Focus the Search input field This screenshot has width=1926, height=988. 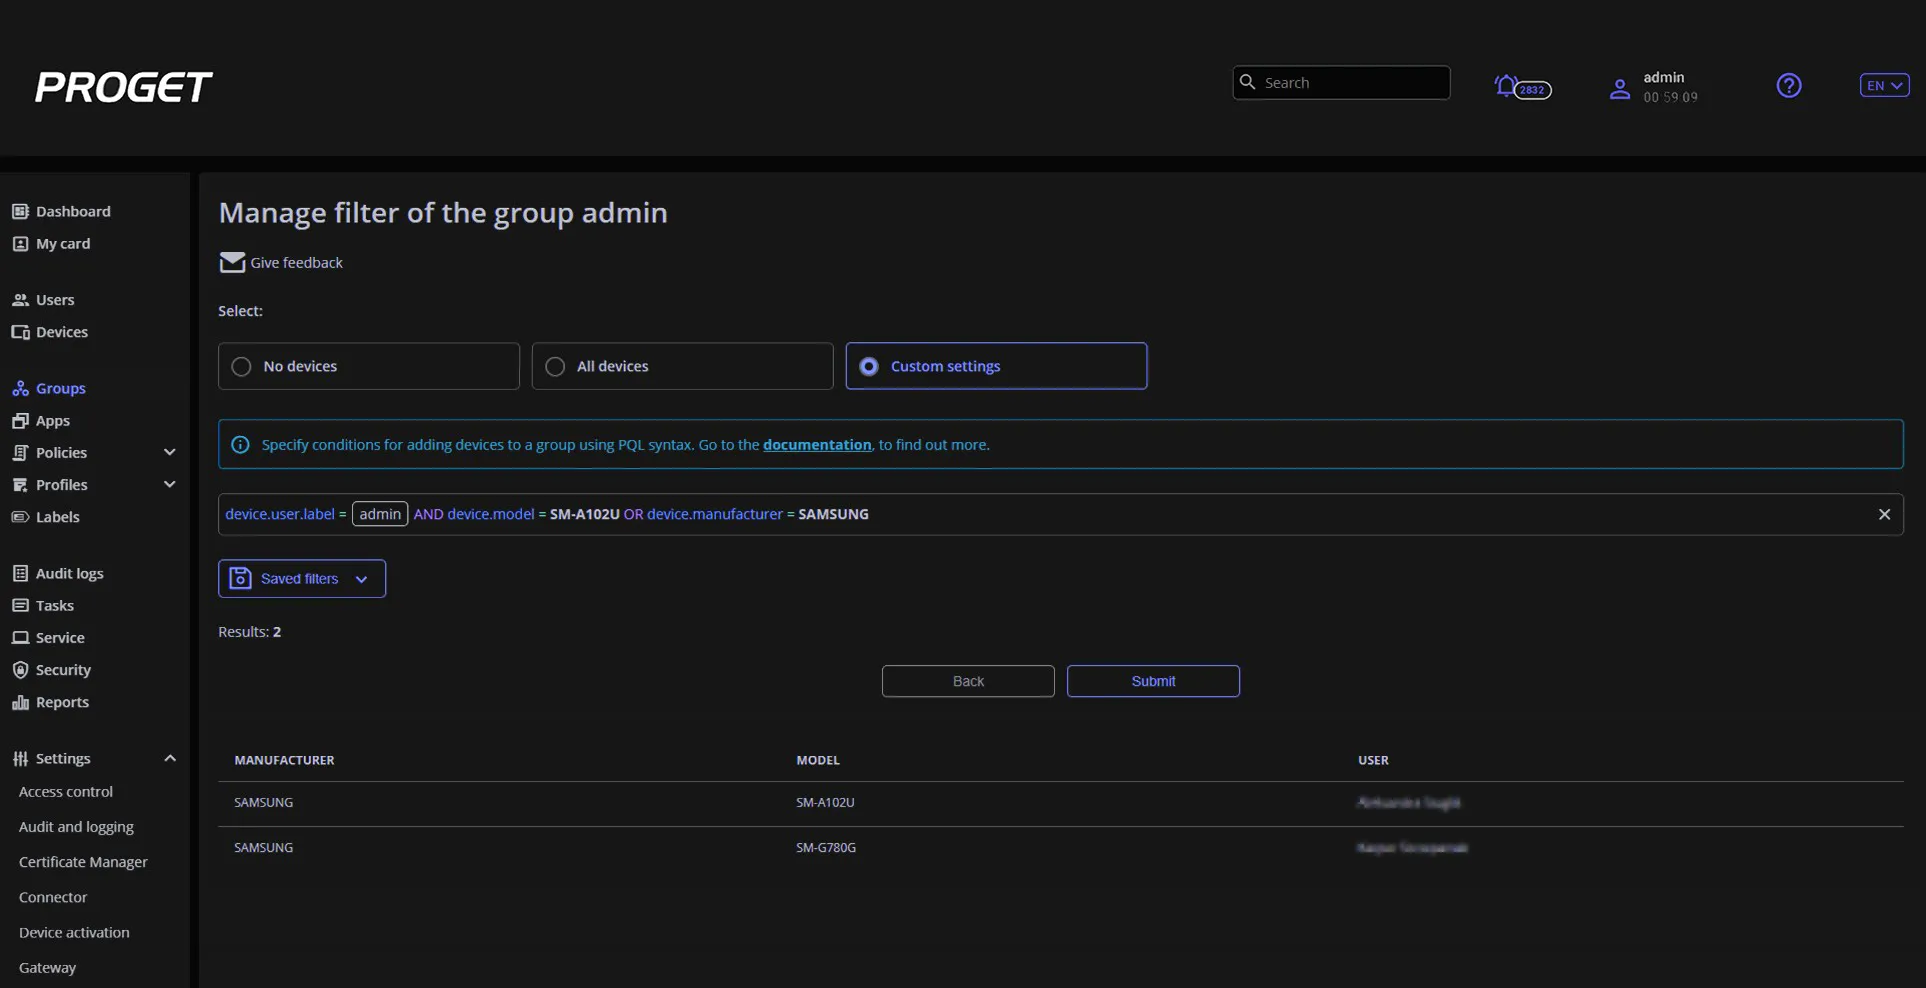(1341, 82)
